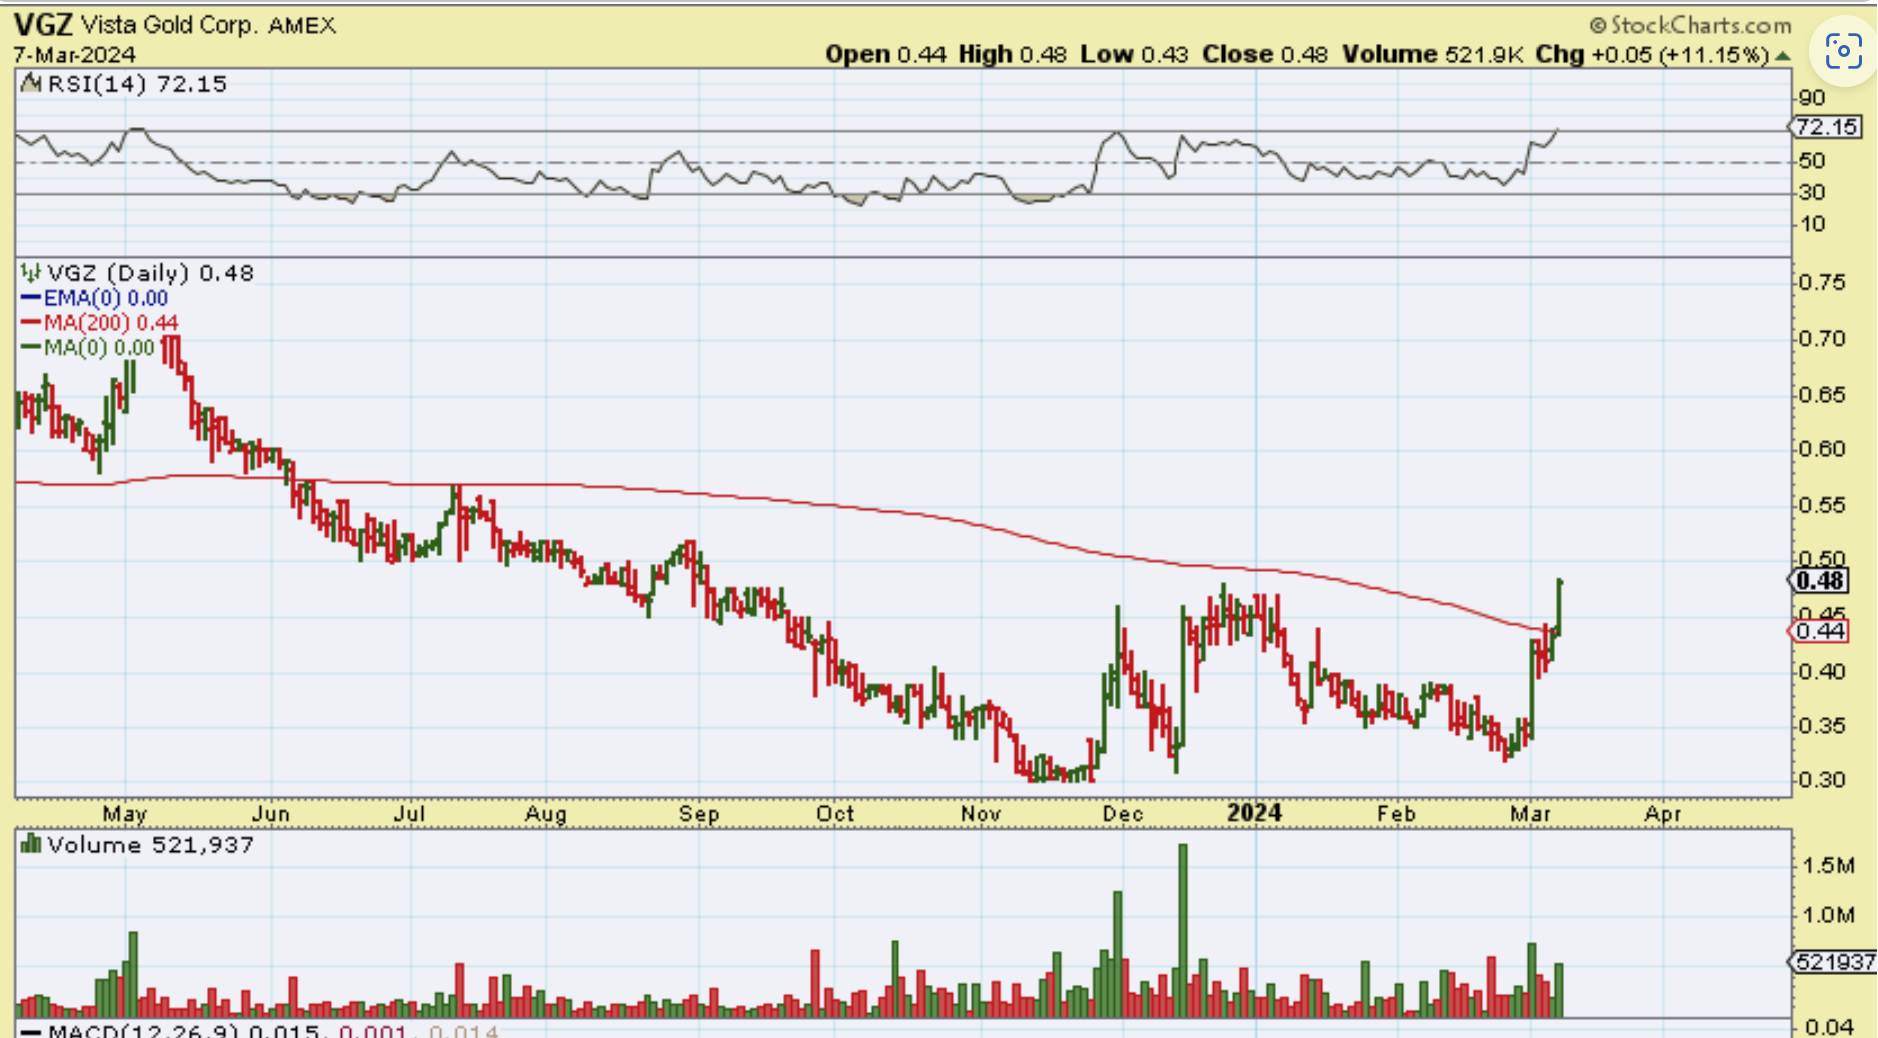Click the Low 0.43 value
Image resolution: width=1878 pixels, height=1038 pixels.
point(1134,54)
